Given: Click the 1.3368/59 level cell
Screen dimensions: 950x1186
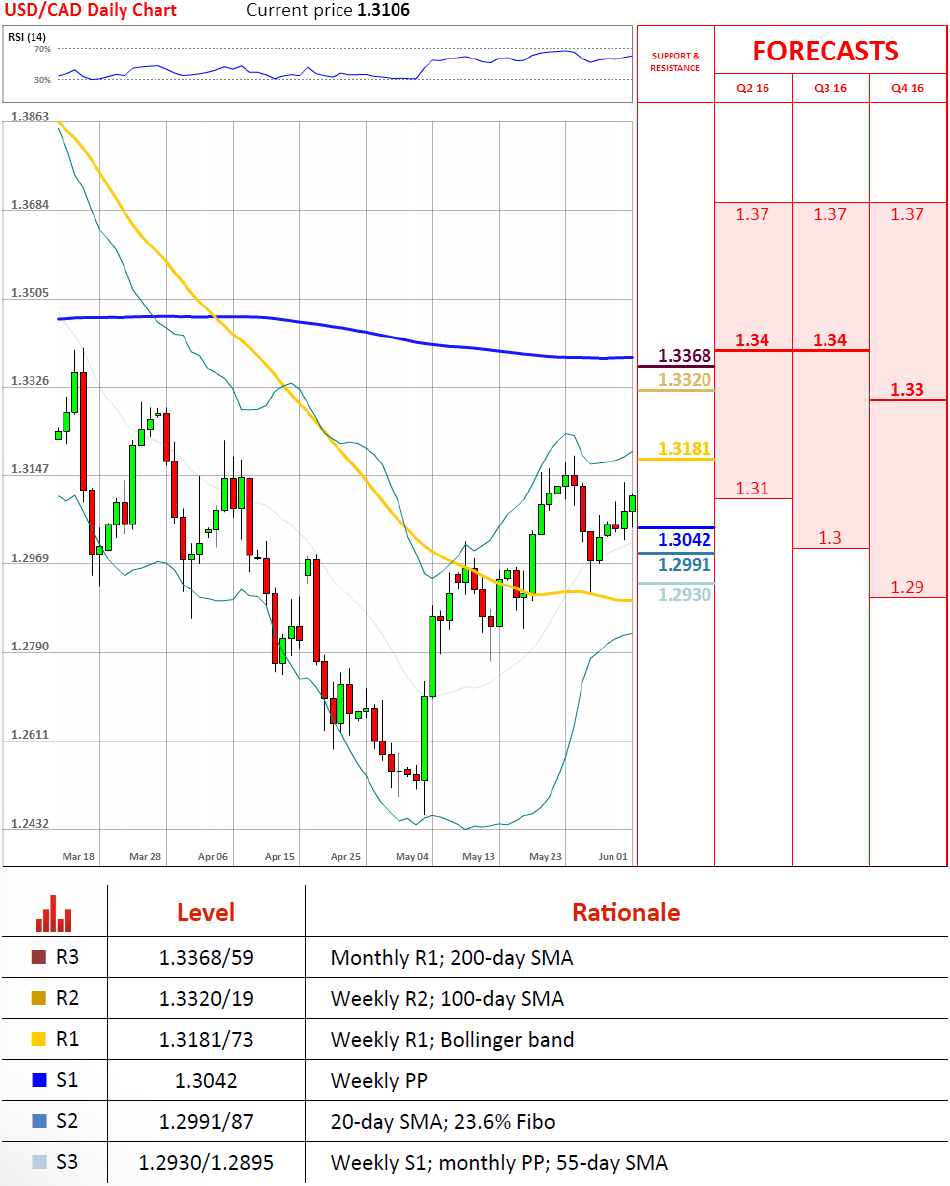Looking at the screenshot, I should pyautogui.click(x=206, y=958).
